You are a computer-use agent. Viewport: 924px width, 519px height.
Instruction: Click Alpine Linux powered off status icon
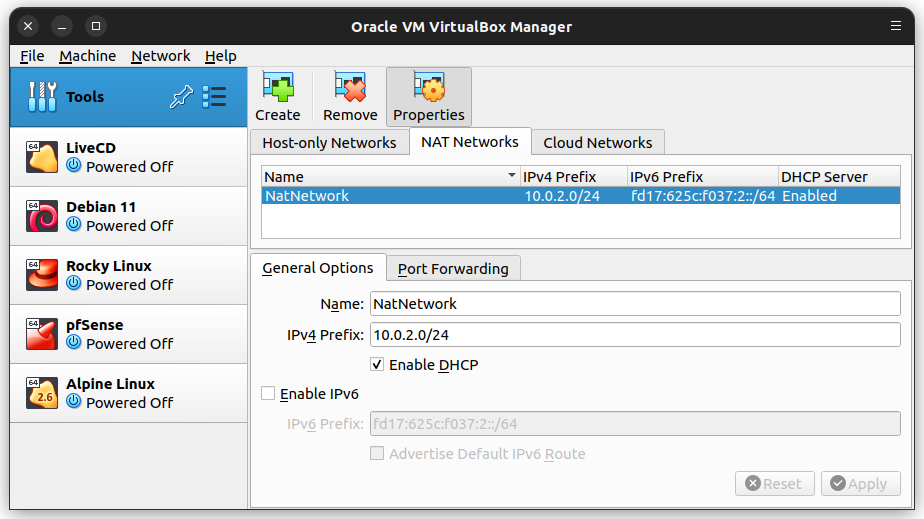(74, 401)
